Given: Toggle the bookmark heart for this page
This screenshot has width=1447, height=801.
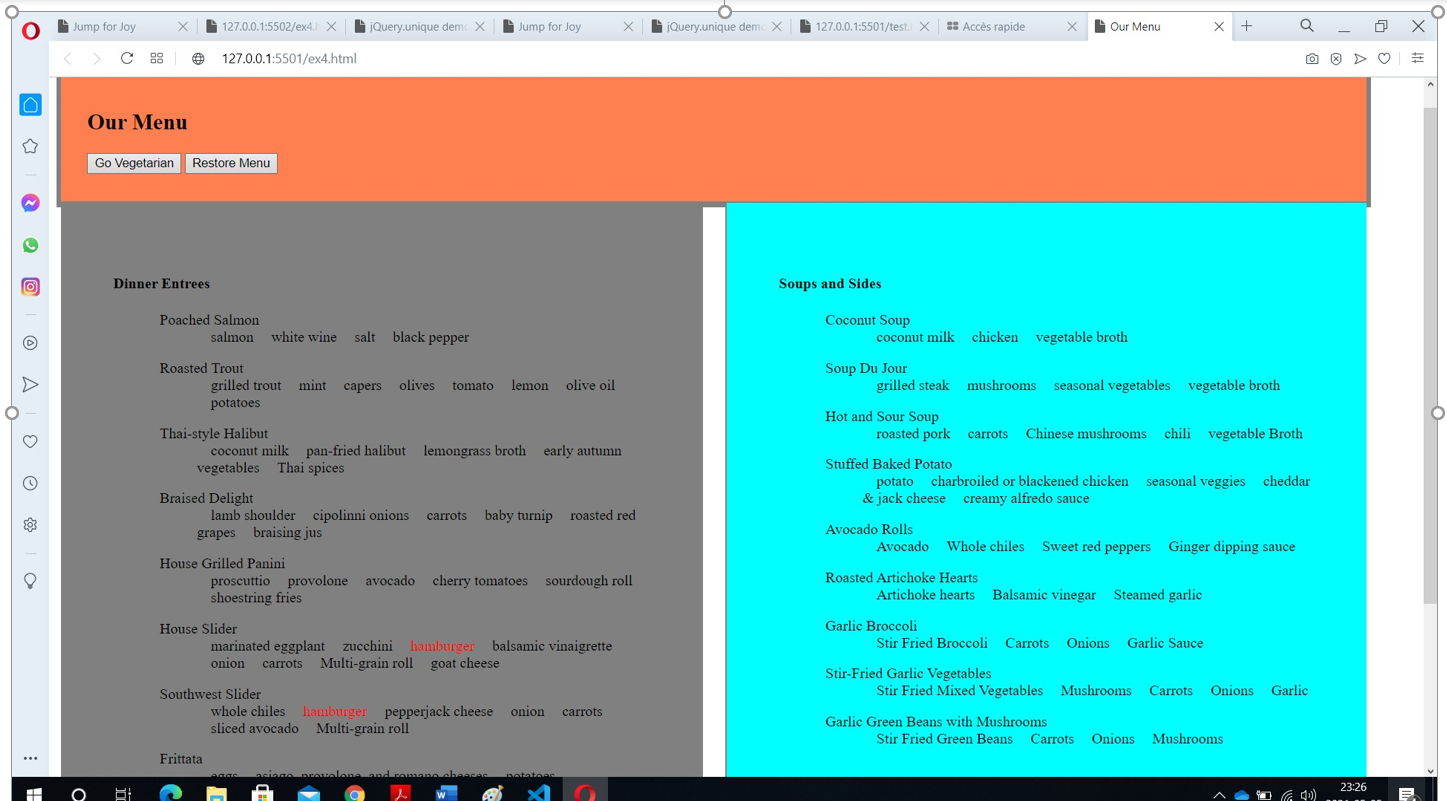Looking at the screenshot, I should 1385,59.
